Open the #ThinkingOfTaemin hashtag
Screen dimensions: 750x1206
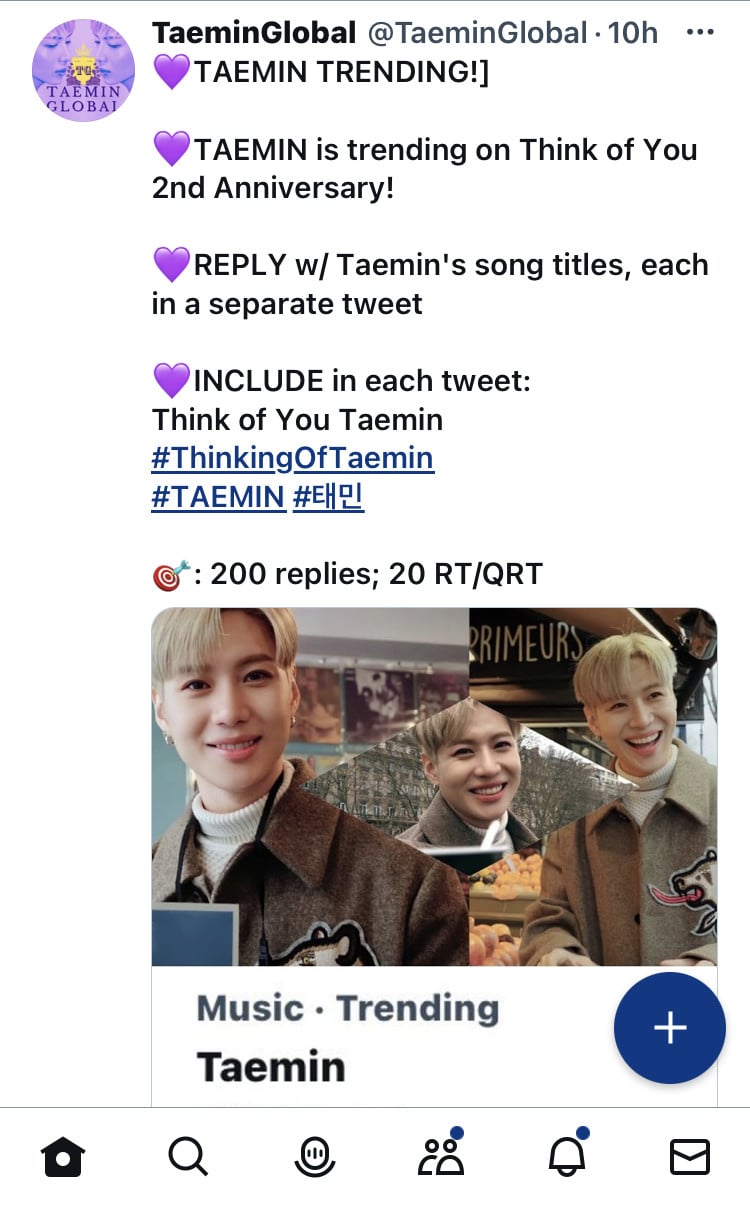coord(292,458)
